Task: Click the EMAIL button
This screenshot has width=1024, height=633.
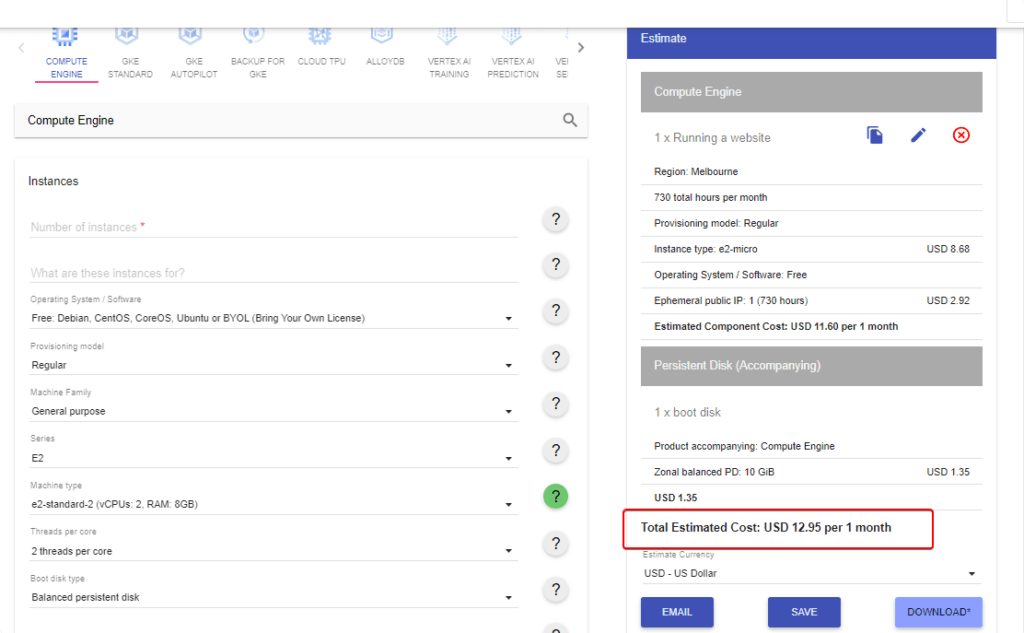Action: pos(676,611)
